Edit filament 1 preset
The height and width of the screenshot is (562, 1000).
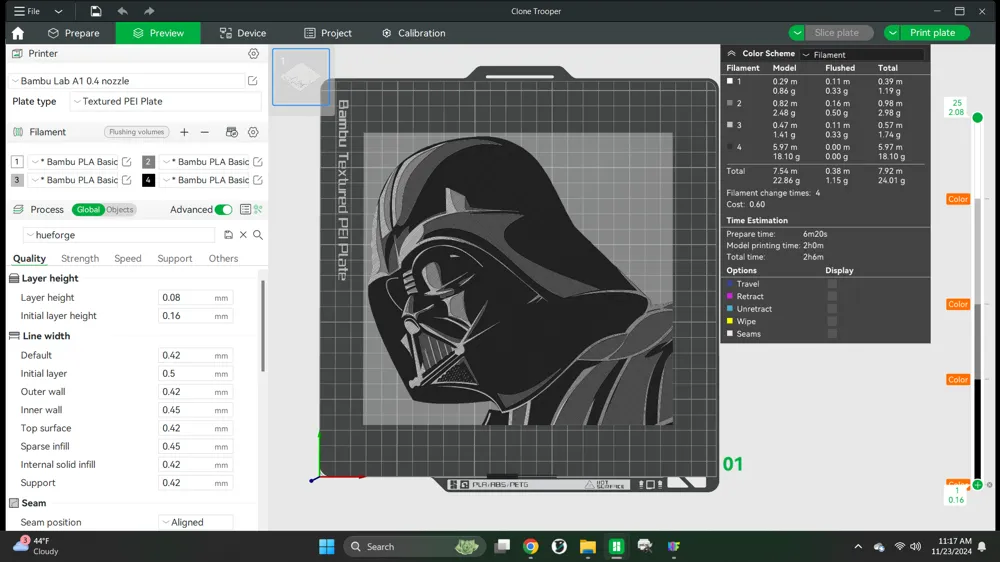click(x=126, y=162)
